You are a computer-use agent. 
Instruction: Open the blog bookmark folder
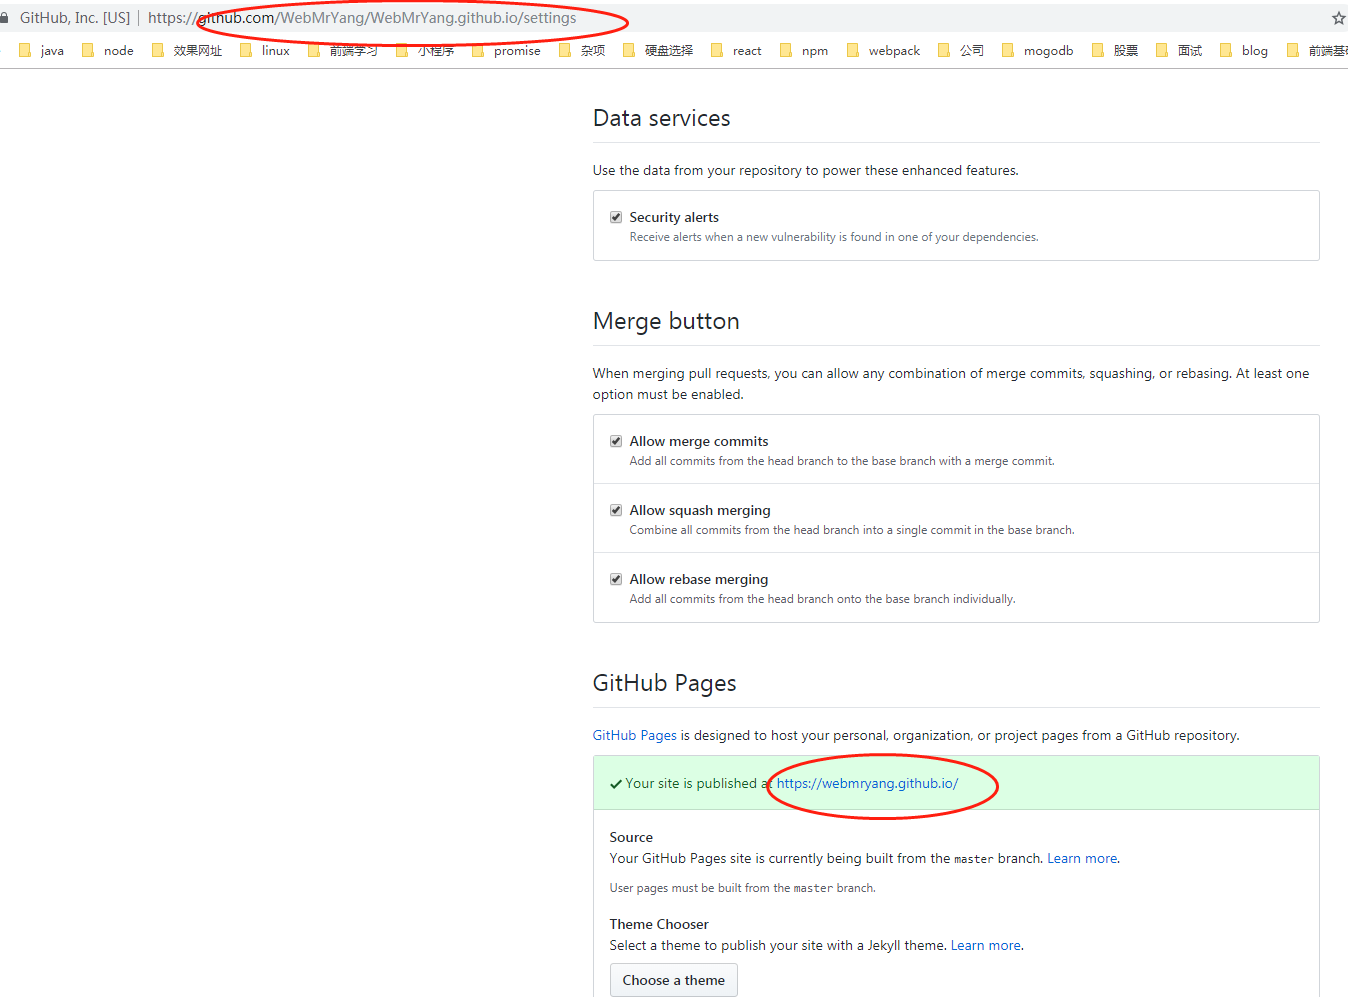(1244, 51)
